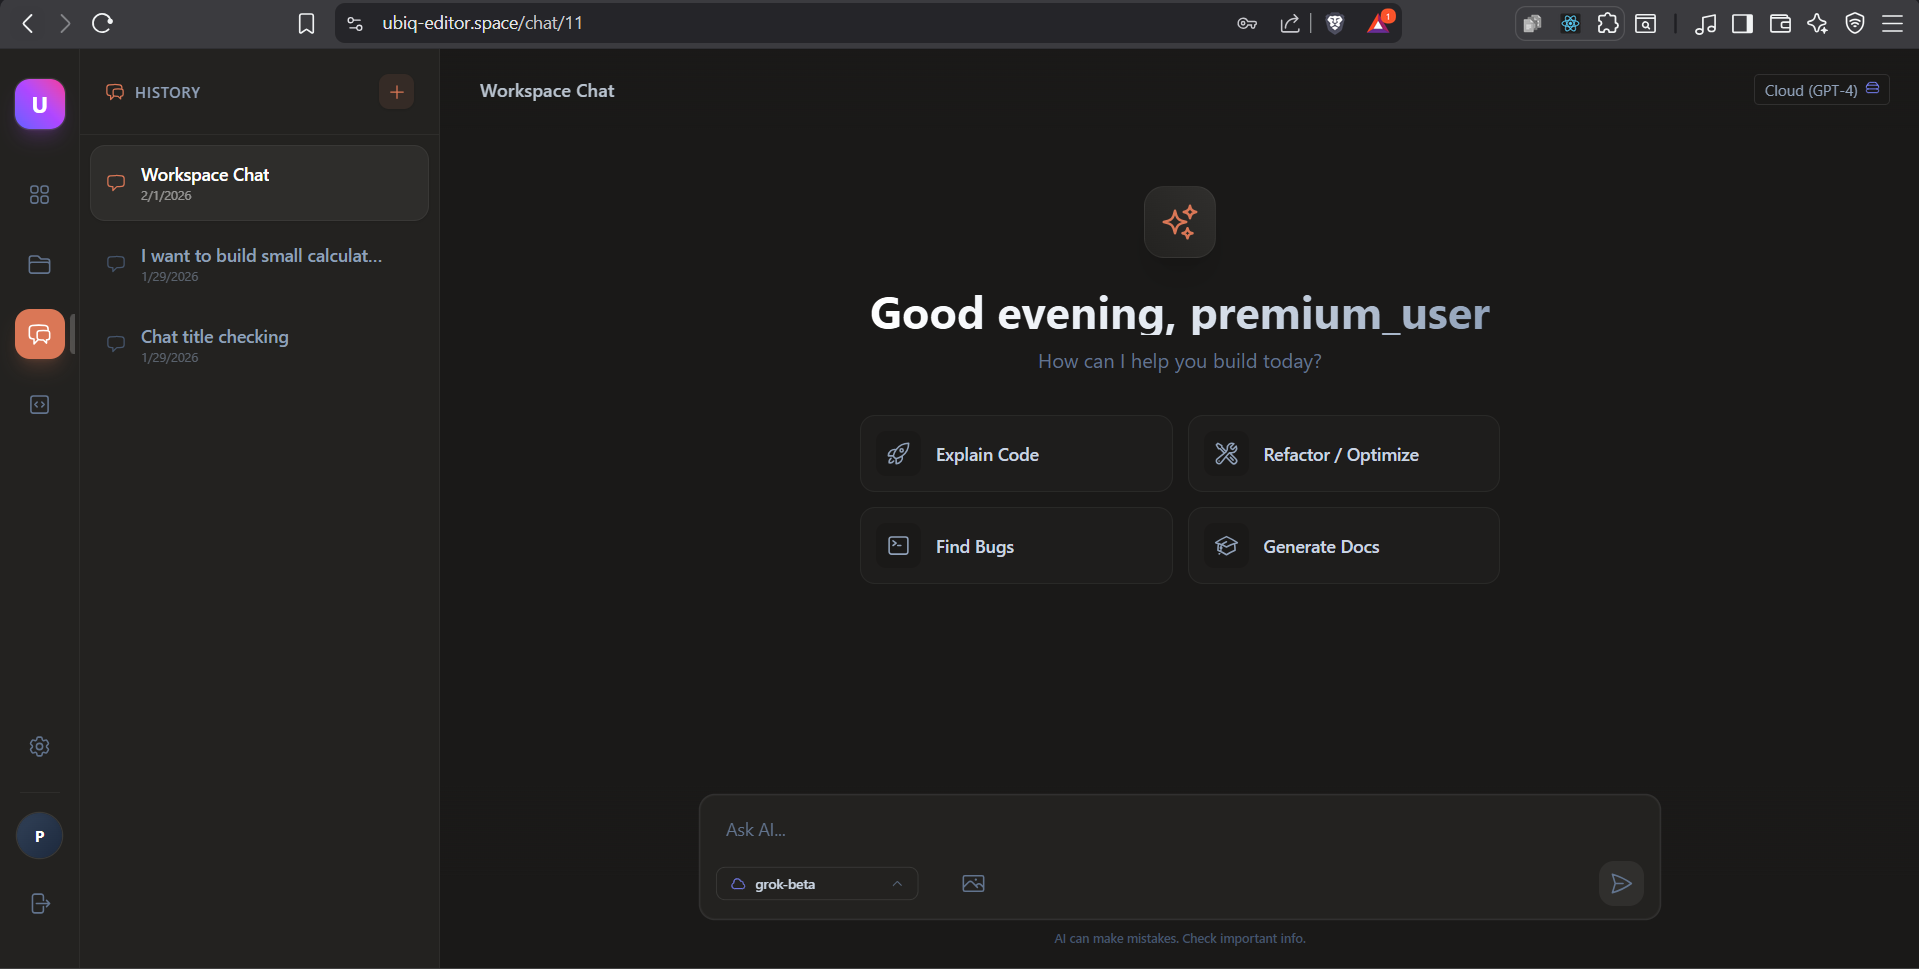
Task: Click the ubiq-editor.space/chat/11 address bar
Action: pos(482,23)
